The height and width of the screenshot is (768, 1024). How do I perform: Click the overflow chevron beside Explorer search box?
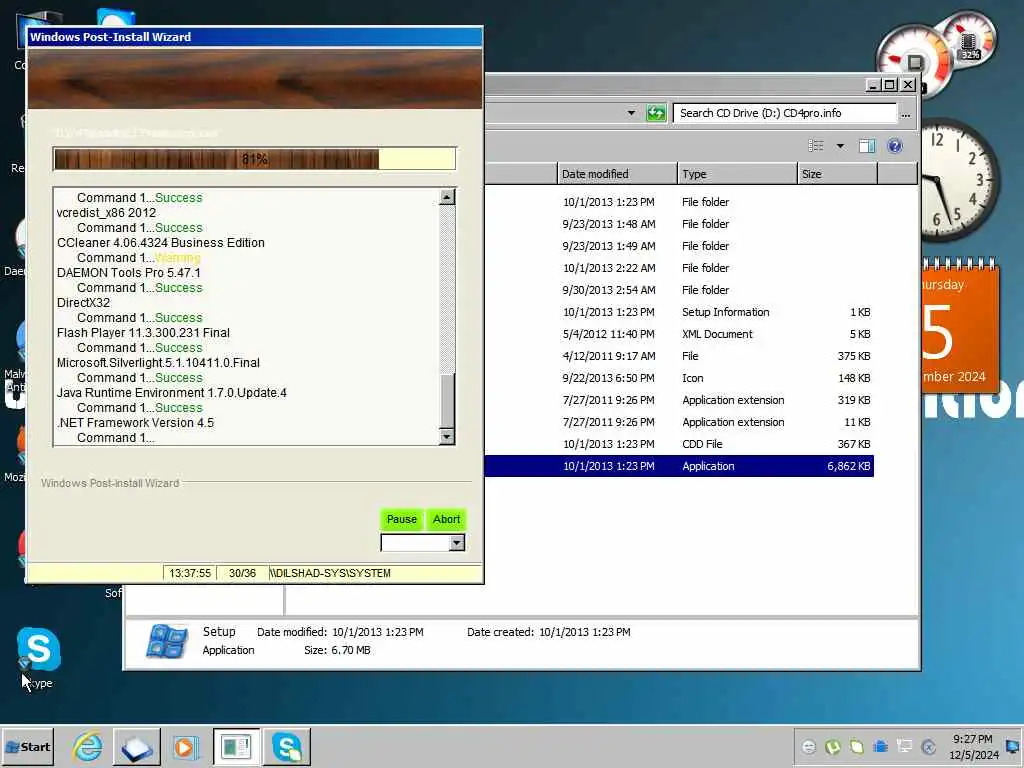coord(905,114)
